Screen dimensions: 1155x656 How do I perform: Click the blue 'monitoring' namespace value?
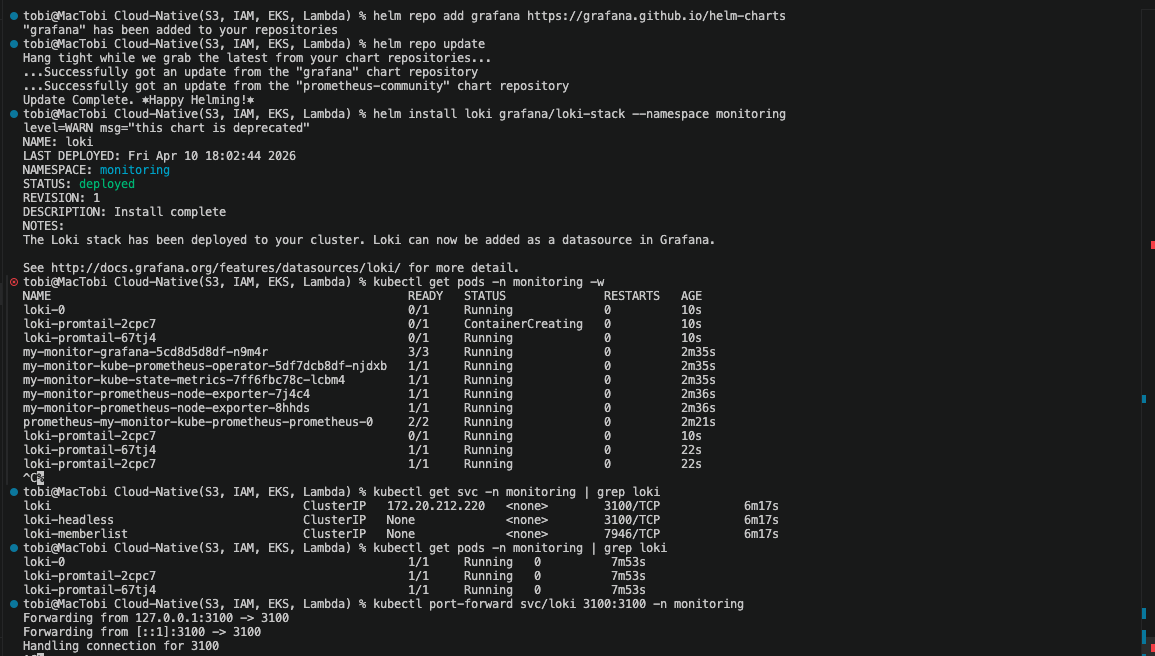pos(134,170)
